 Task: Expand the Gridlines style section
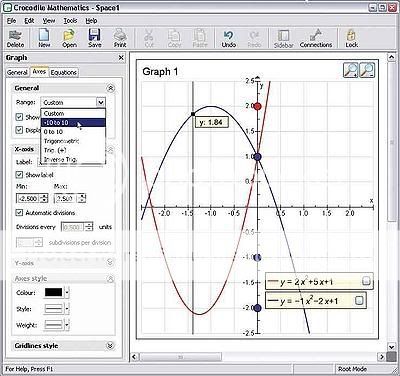click(111, 346)
